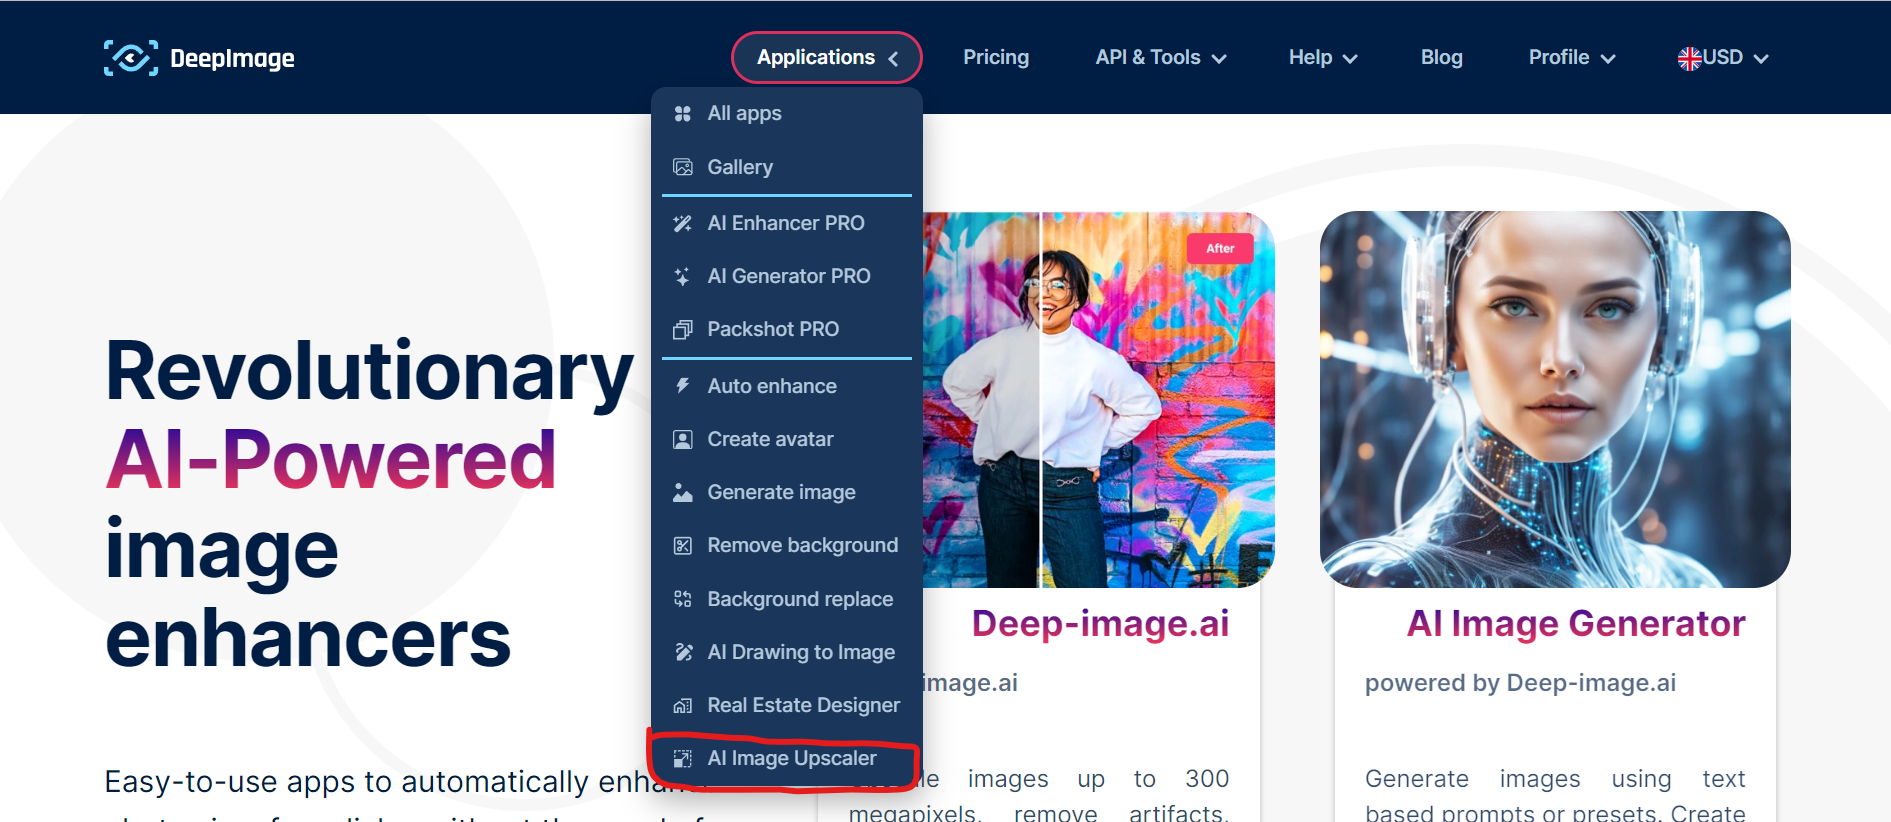Click the UK flag currency icon
The height and width of the screenshot is (822, 1891).
coord(1690,58)
